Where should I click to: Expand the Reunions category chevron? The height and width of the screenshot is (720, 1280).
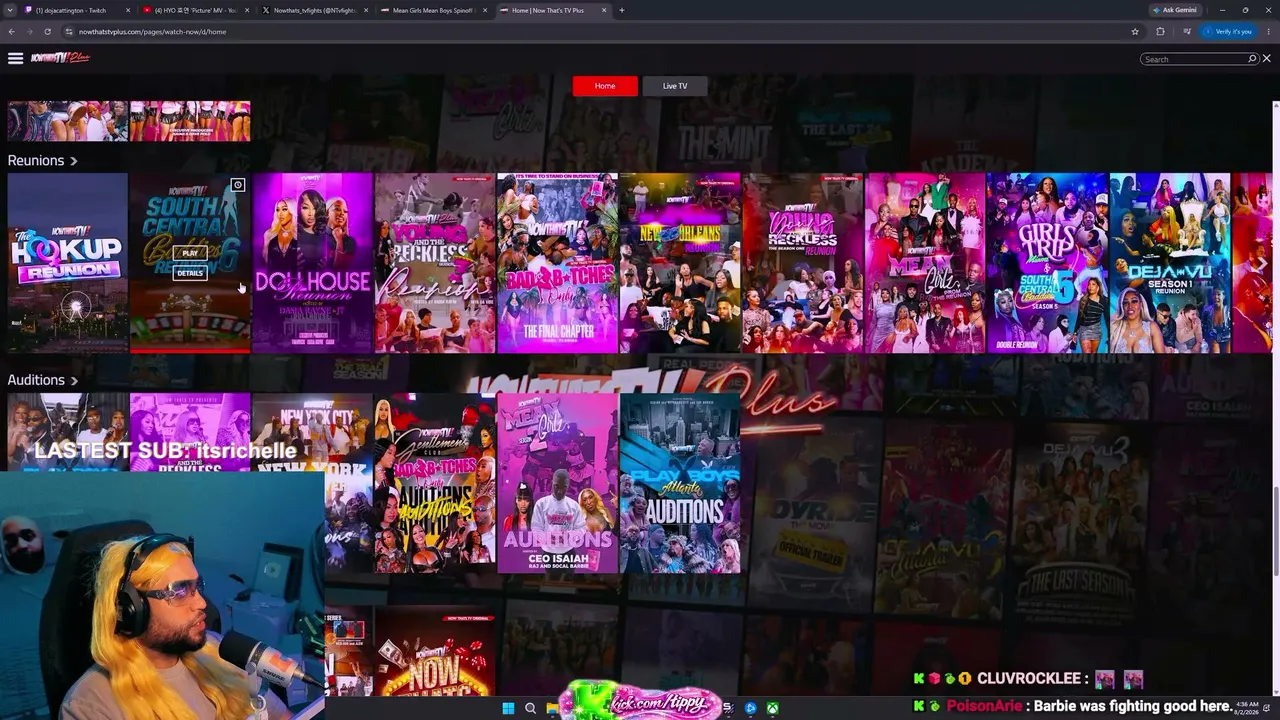73,161
